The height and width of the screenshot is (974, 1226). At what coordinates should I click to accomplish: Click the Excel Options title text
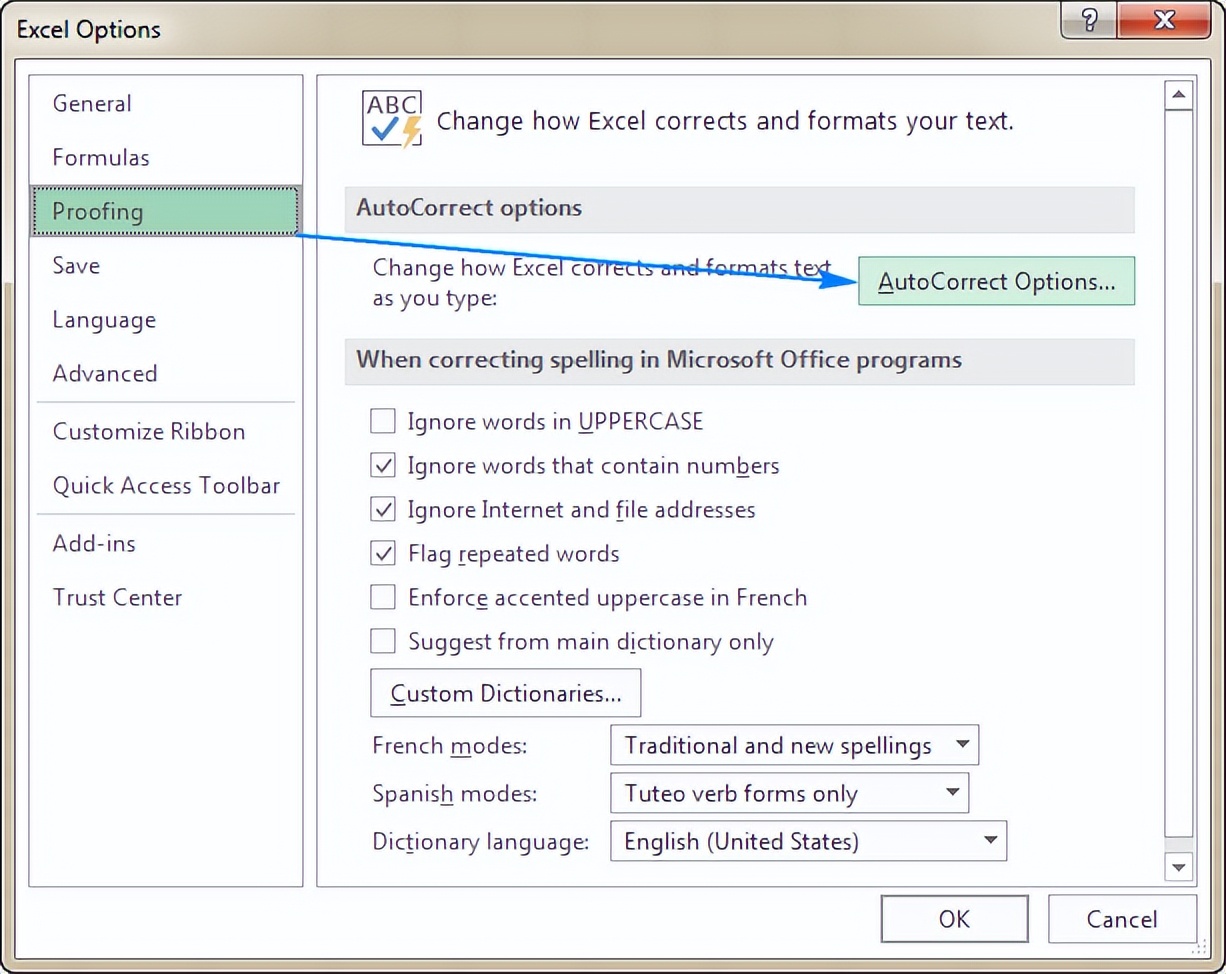(x=88, y=29)
